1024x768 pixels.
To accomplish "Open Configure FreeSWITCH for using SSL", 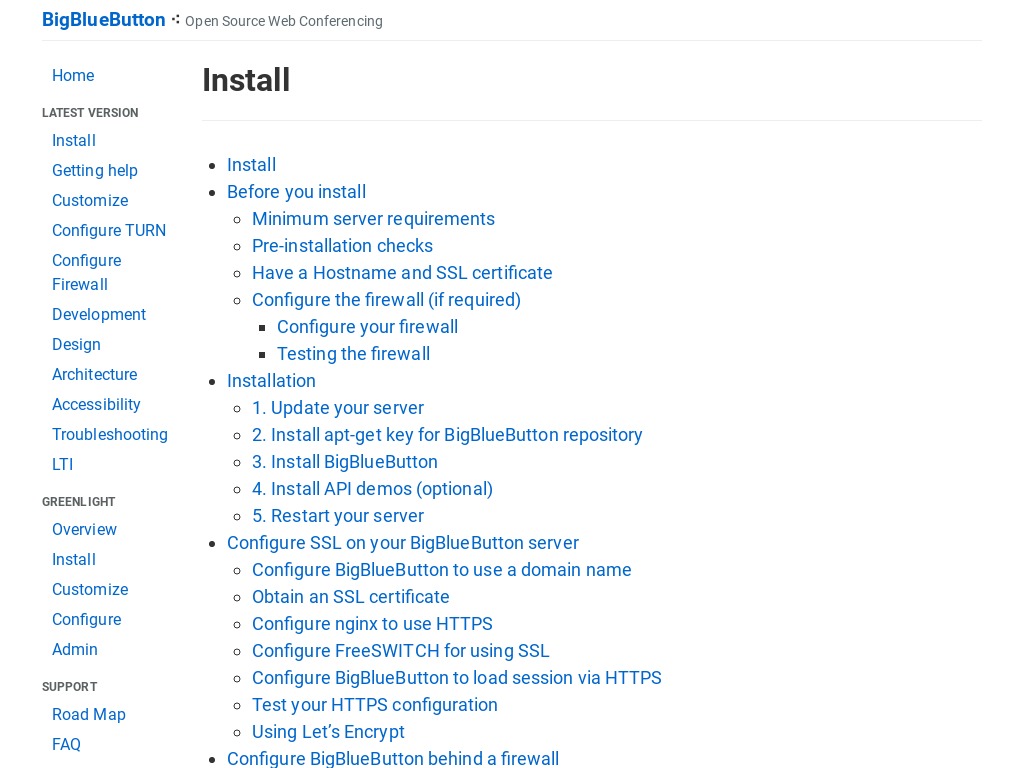I will pos(401,651).
